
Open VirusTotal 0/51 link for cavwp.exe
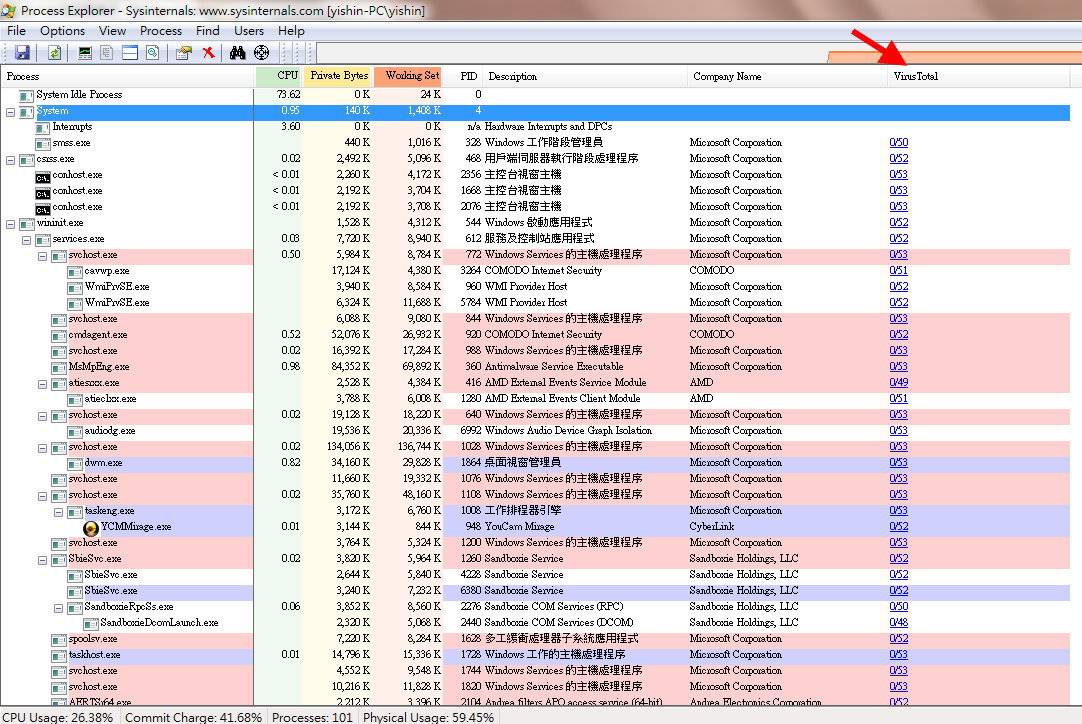coord(898,271)
